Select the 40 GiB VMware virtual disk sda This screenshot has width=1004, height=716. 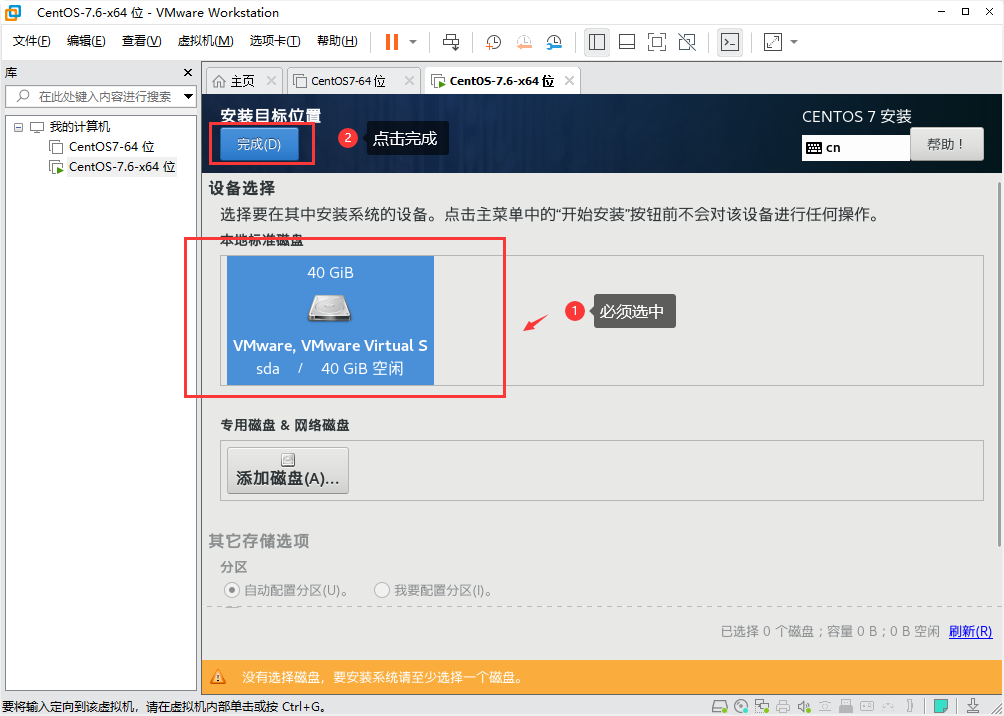click(x=330, y=320)
